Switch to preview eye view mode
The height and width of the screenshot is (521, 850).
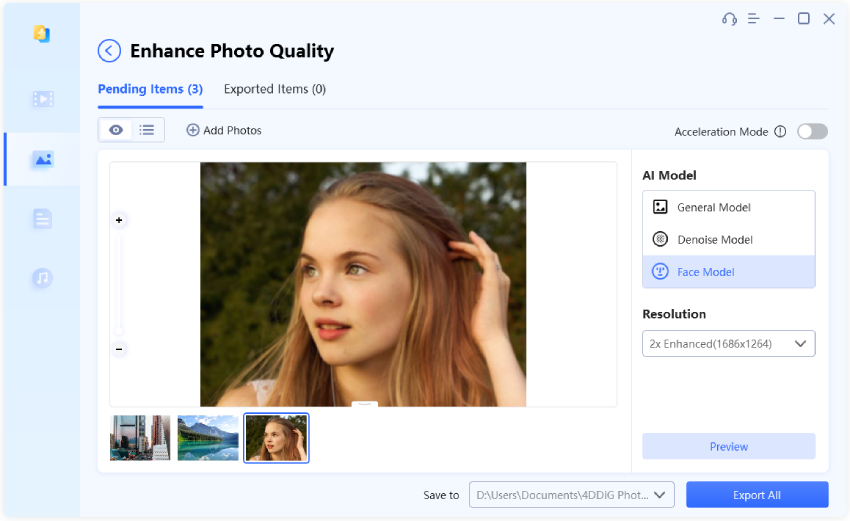116,130
